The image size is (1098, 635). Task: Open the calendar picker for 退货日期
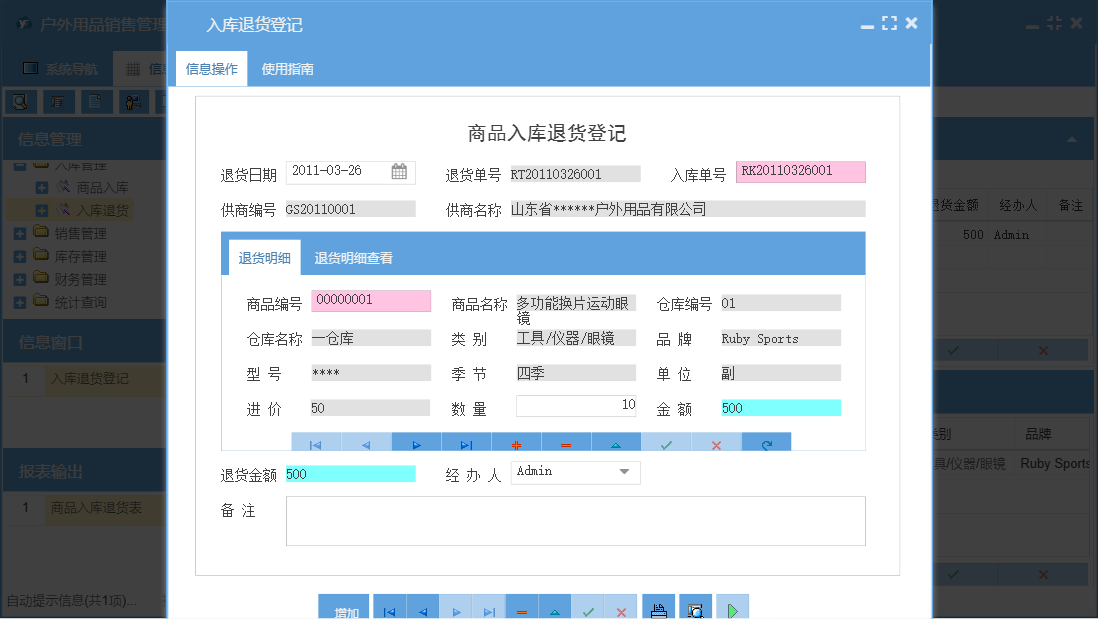(400, 171)
